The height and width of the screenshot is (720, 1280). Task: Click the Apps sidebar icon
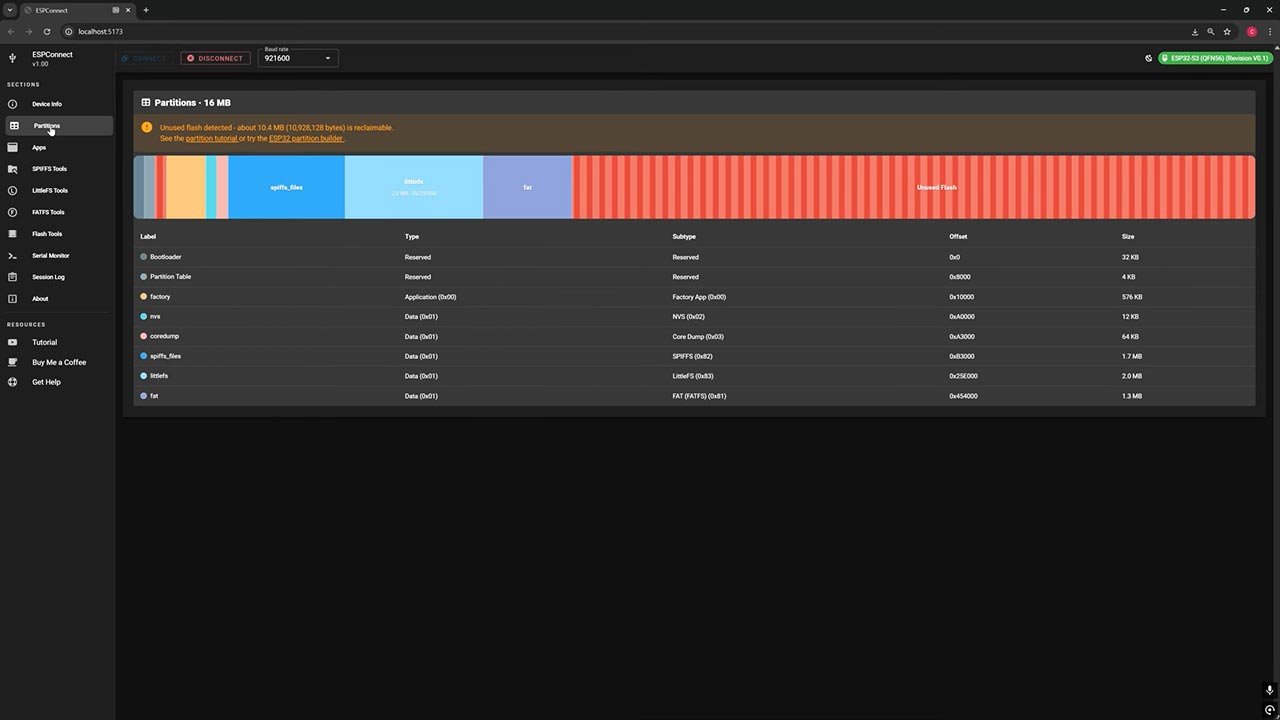click(13, 147)
